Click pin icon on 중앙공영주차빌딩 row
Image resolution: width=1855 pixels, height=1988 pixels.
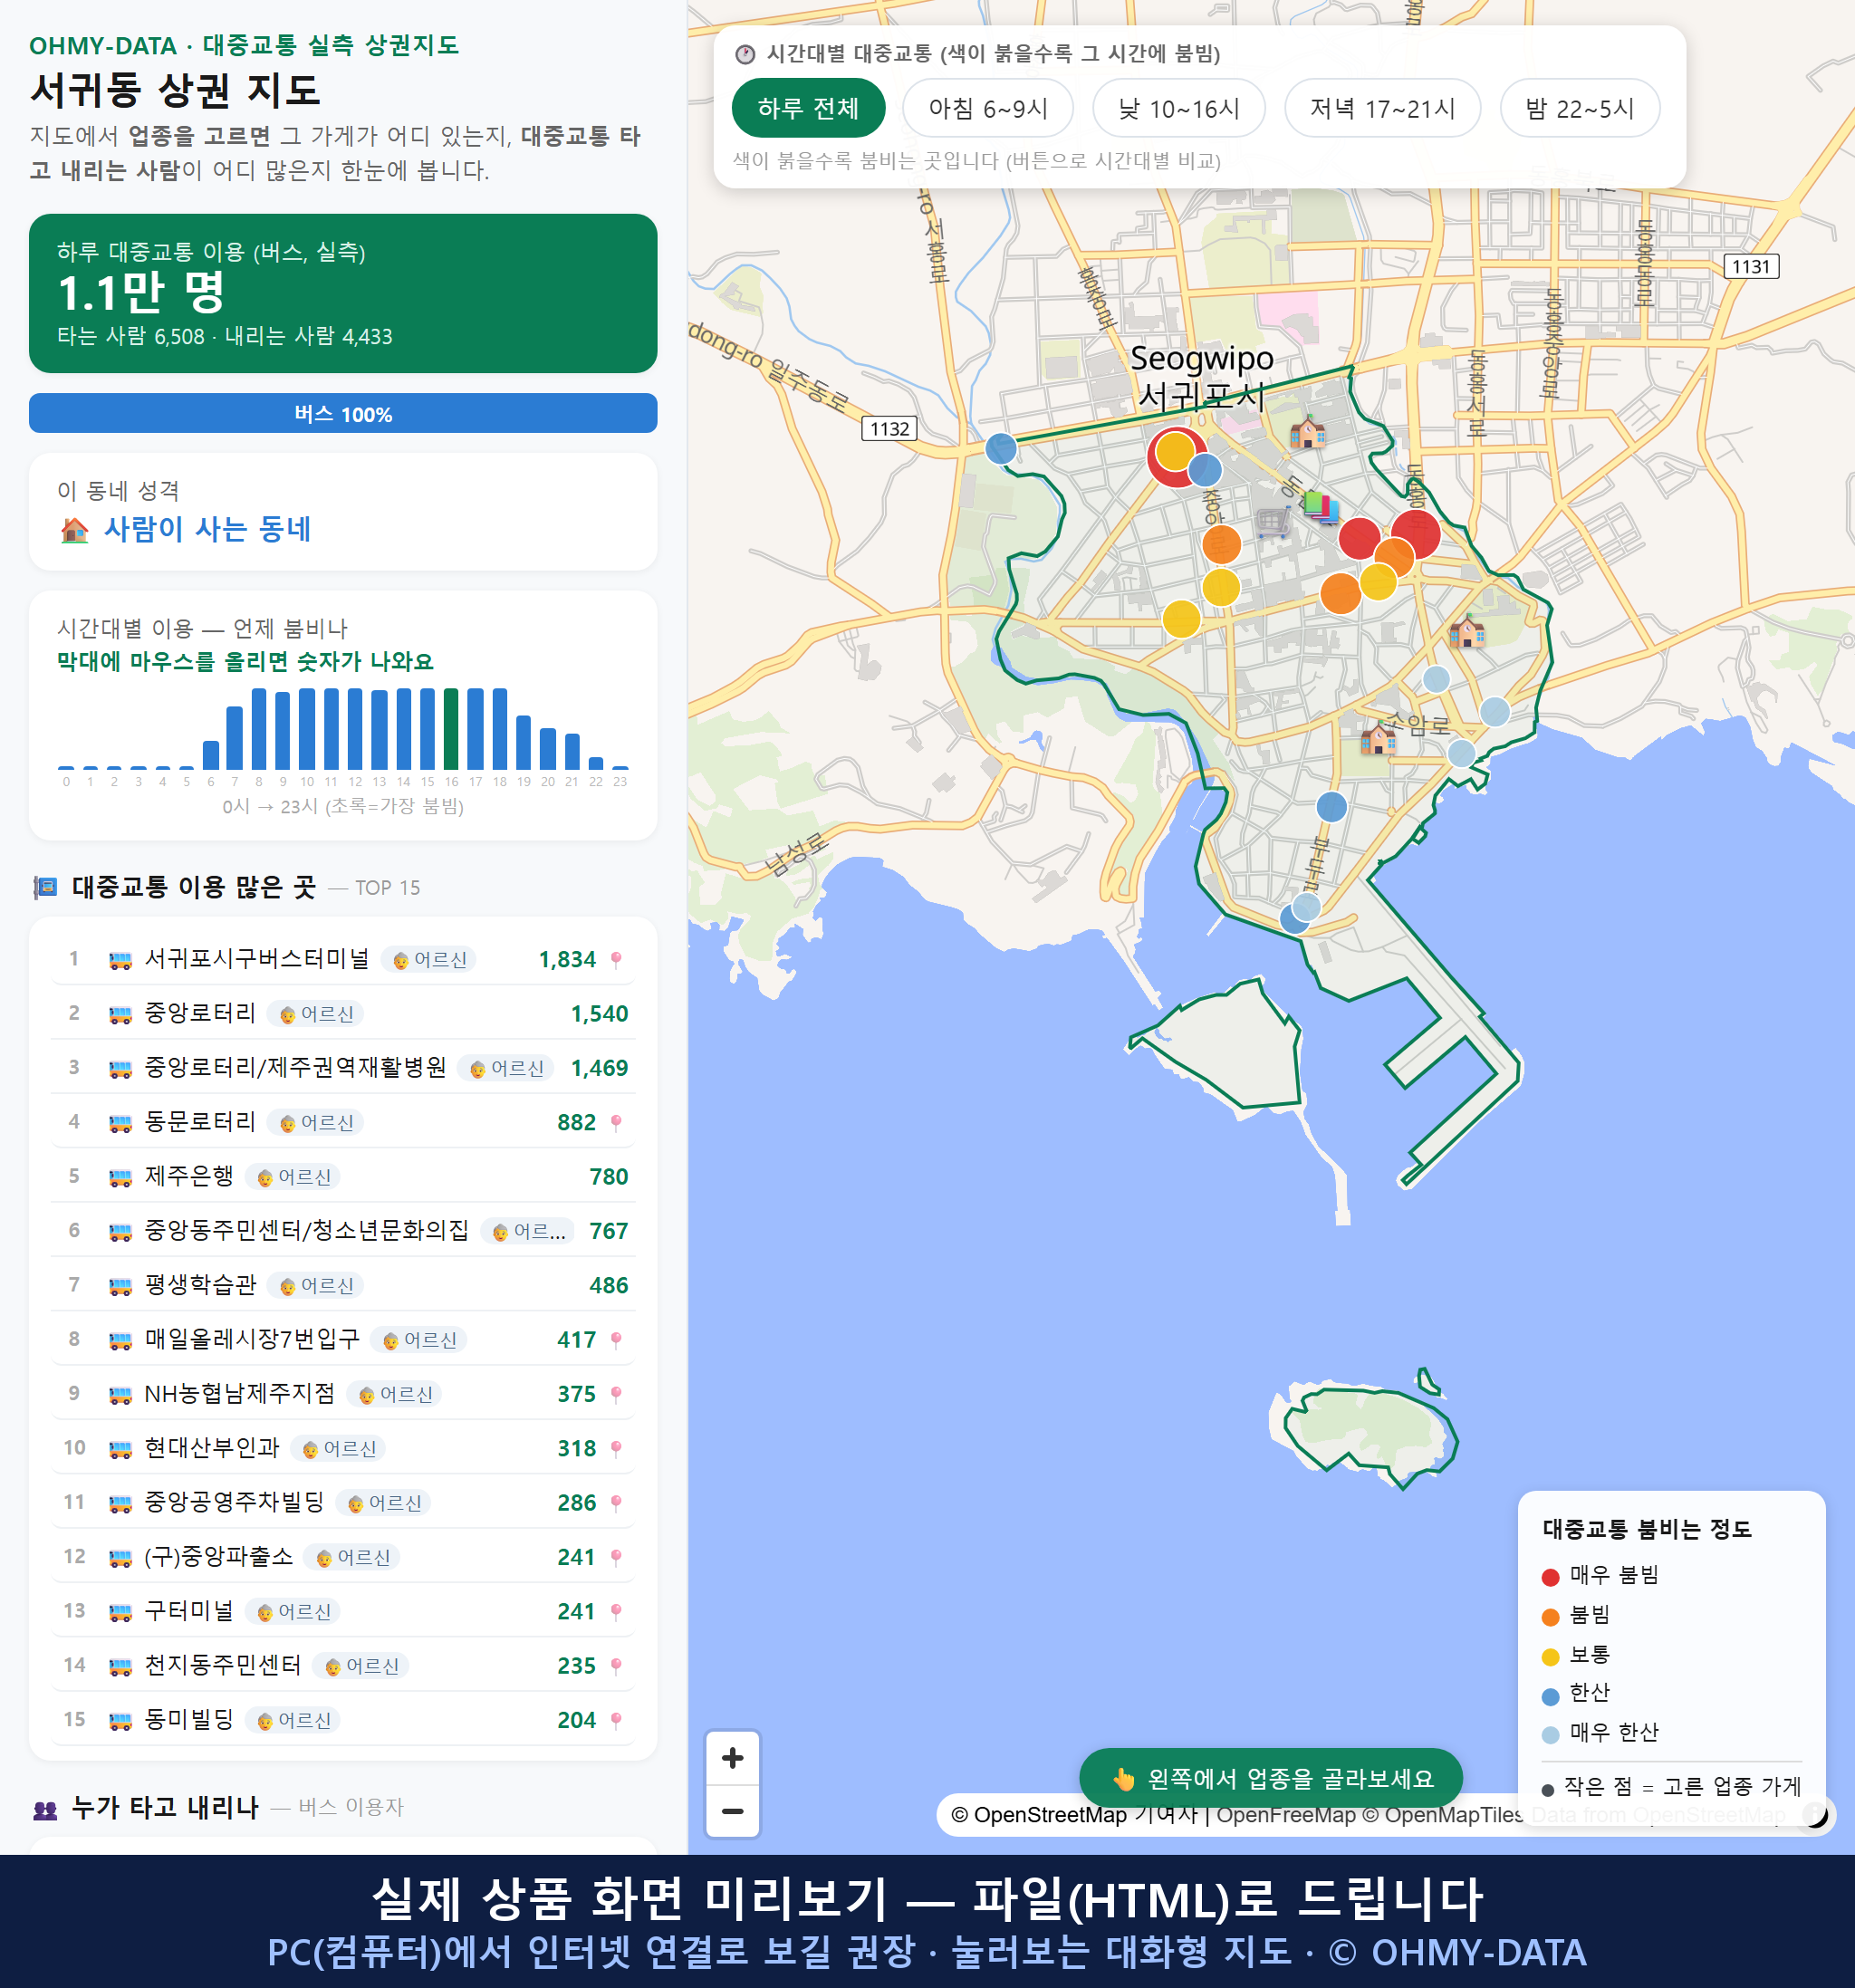(616, 1503)
